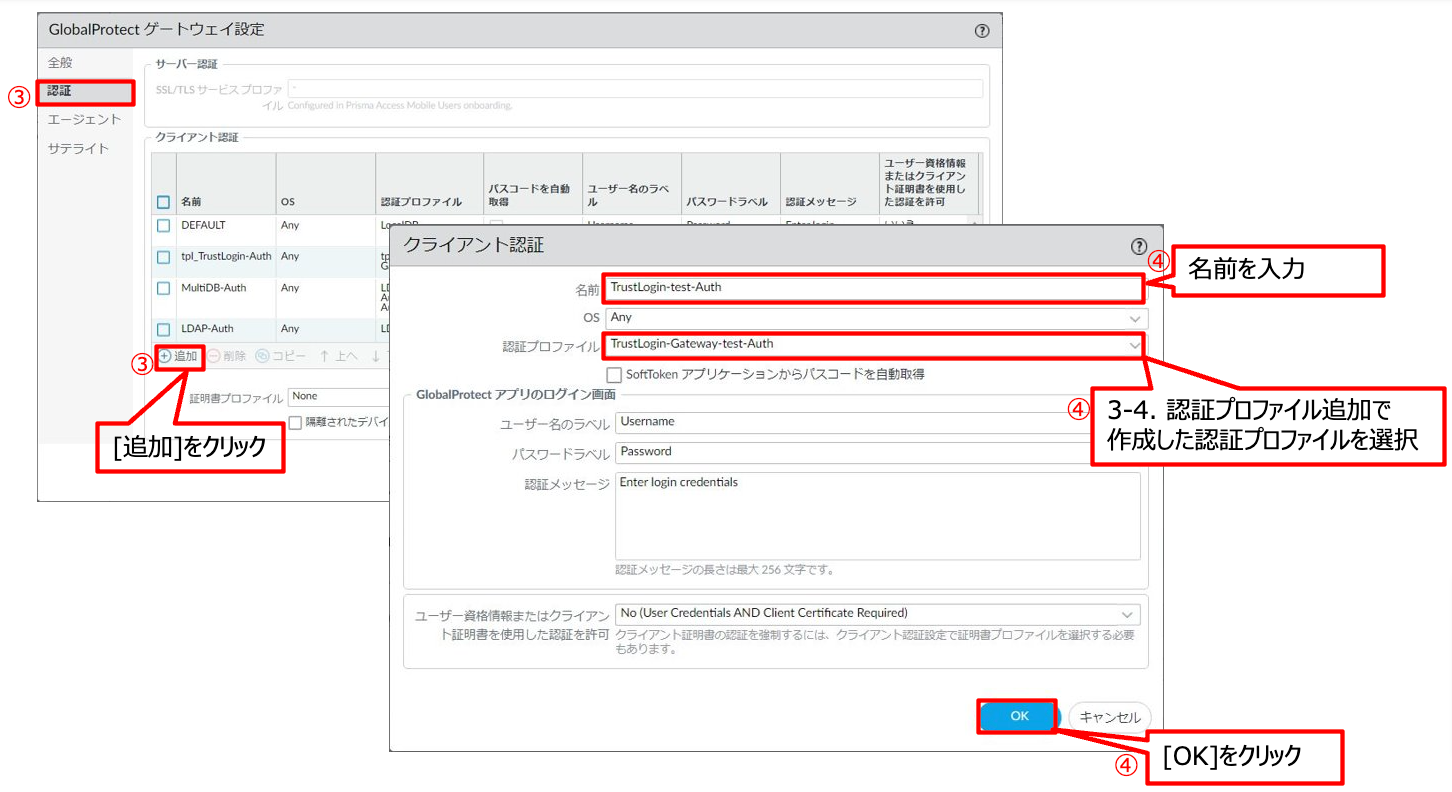Click the Any OS cell in DEFAULT row
Viewport: 1452px width, 792px height.
tap(290, 225)
